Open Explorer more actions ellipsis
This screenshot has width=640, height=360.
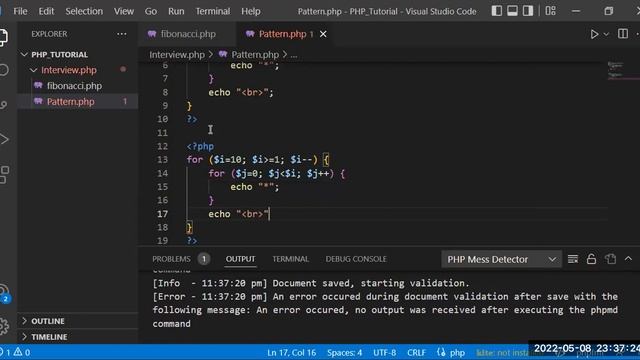coord(122,34)
